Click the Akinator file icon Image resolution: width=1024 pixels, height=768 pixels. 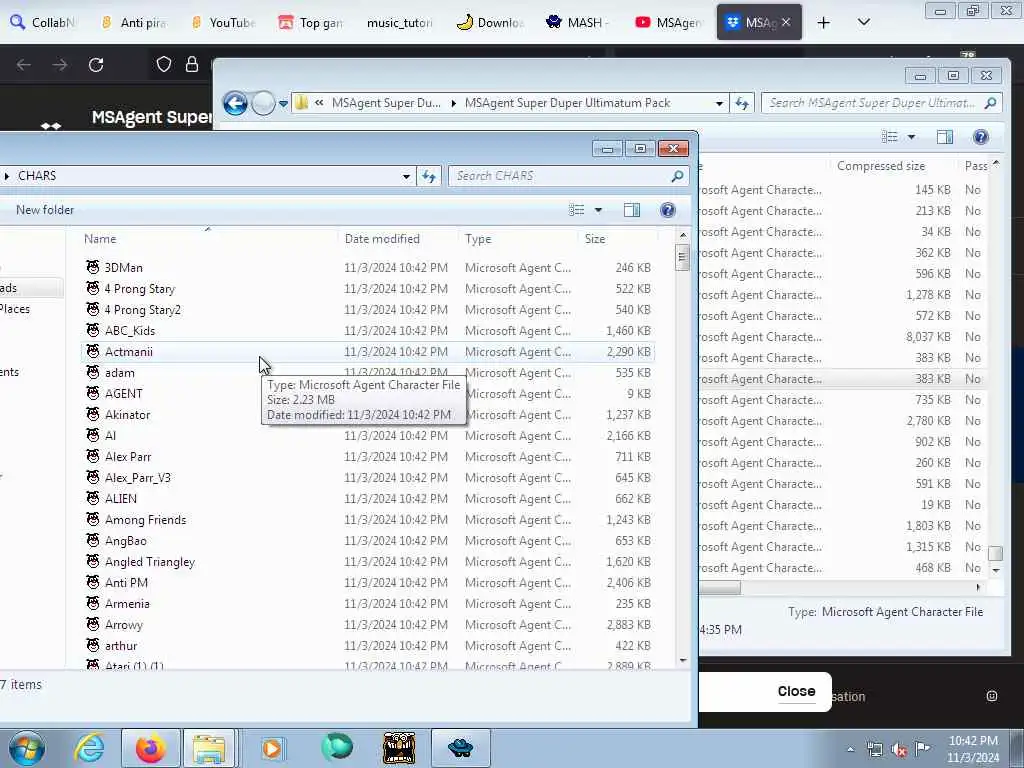pyautogui.click(x=93, y=415)
